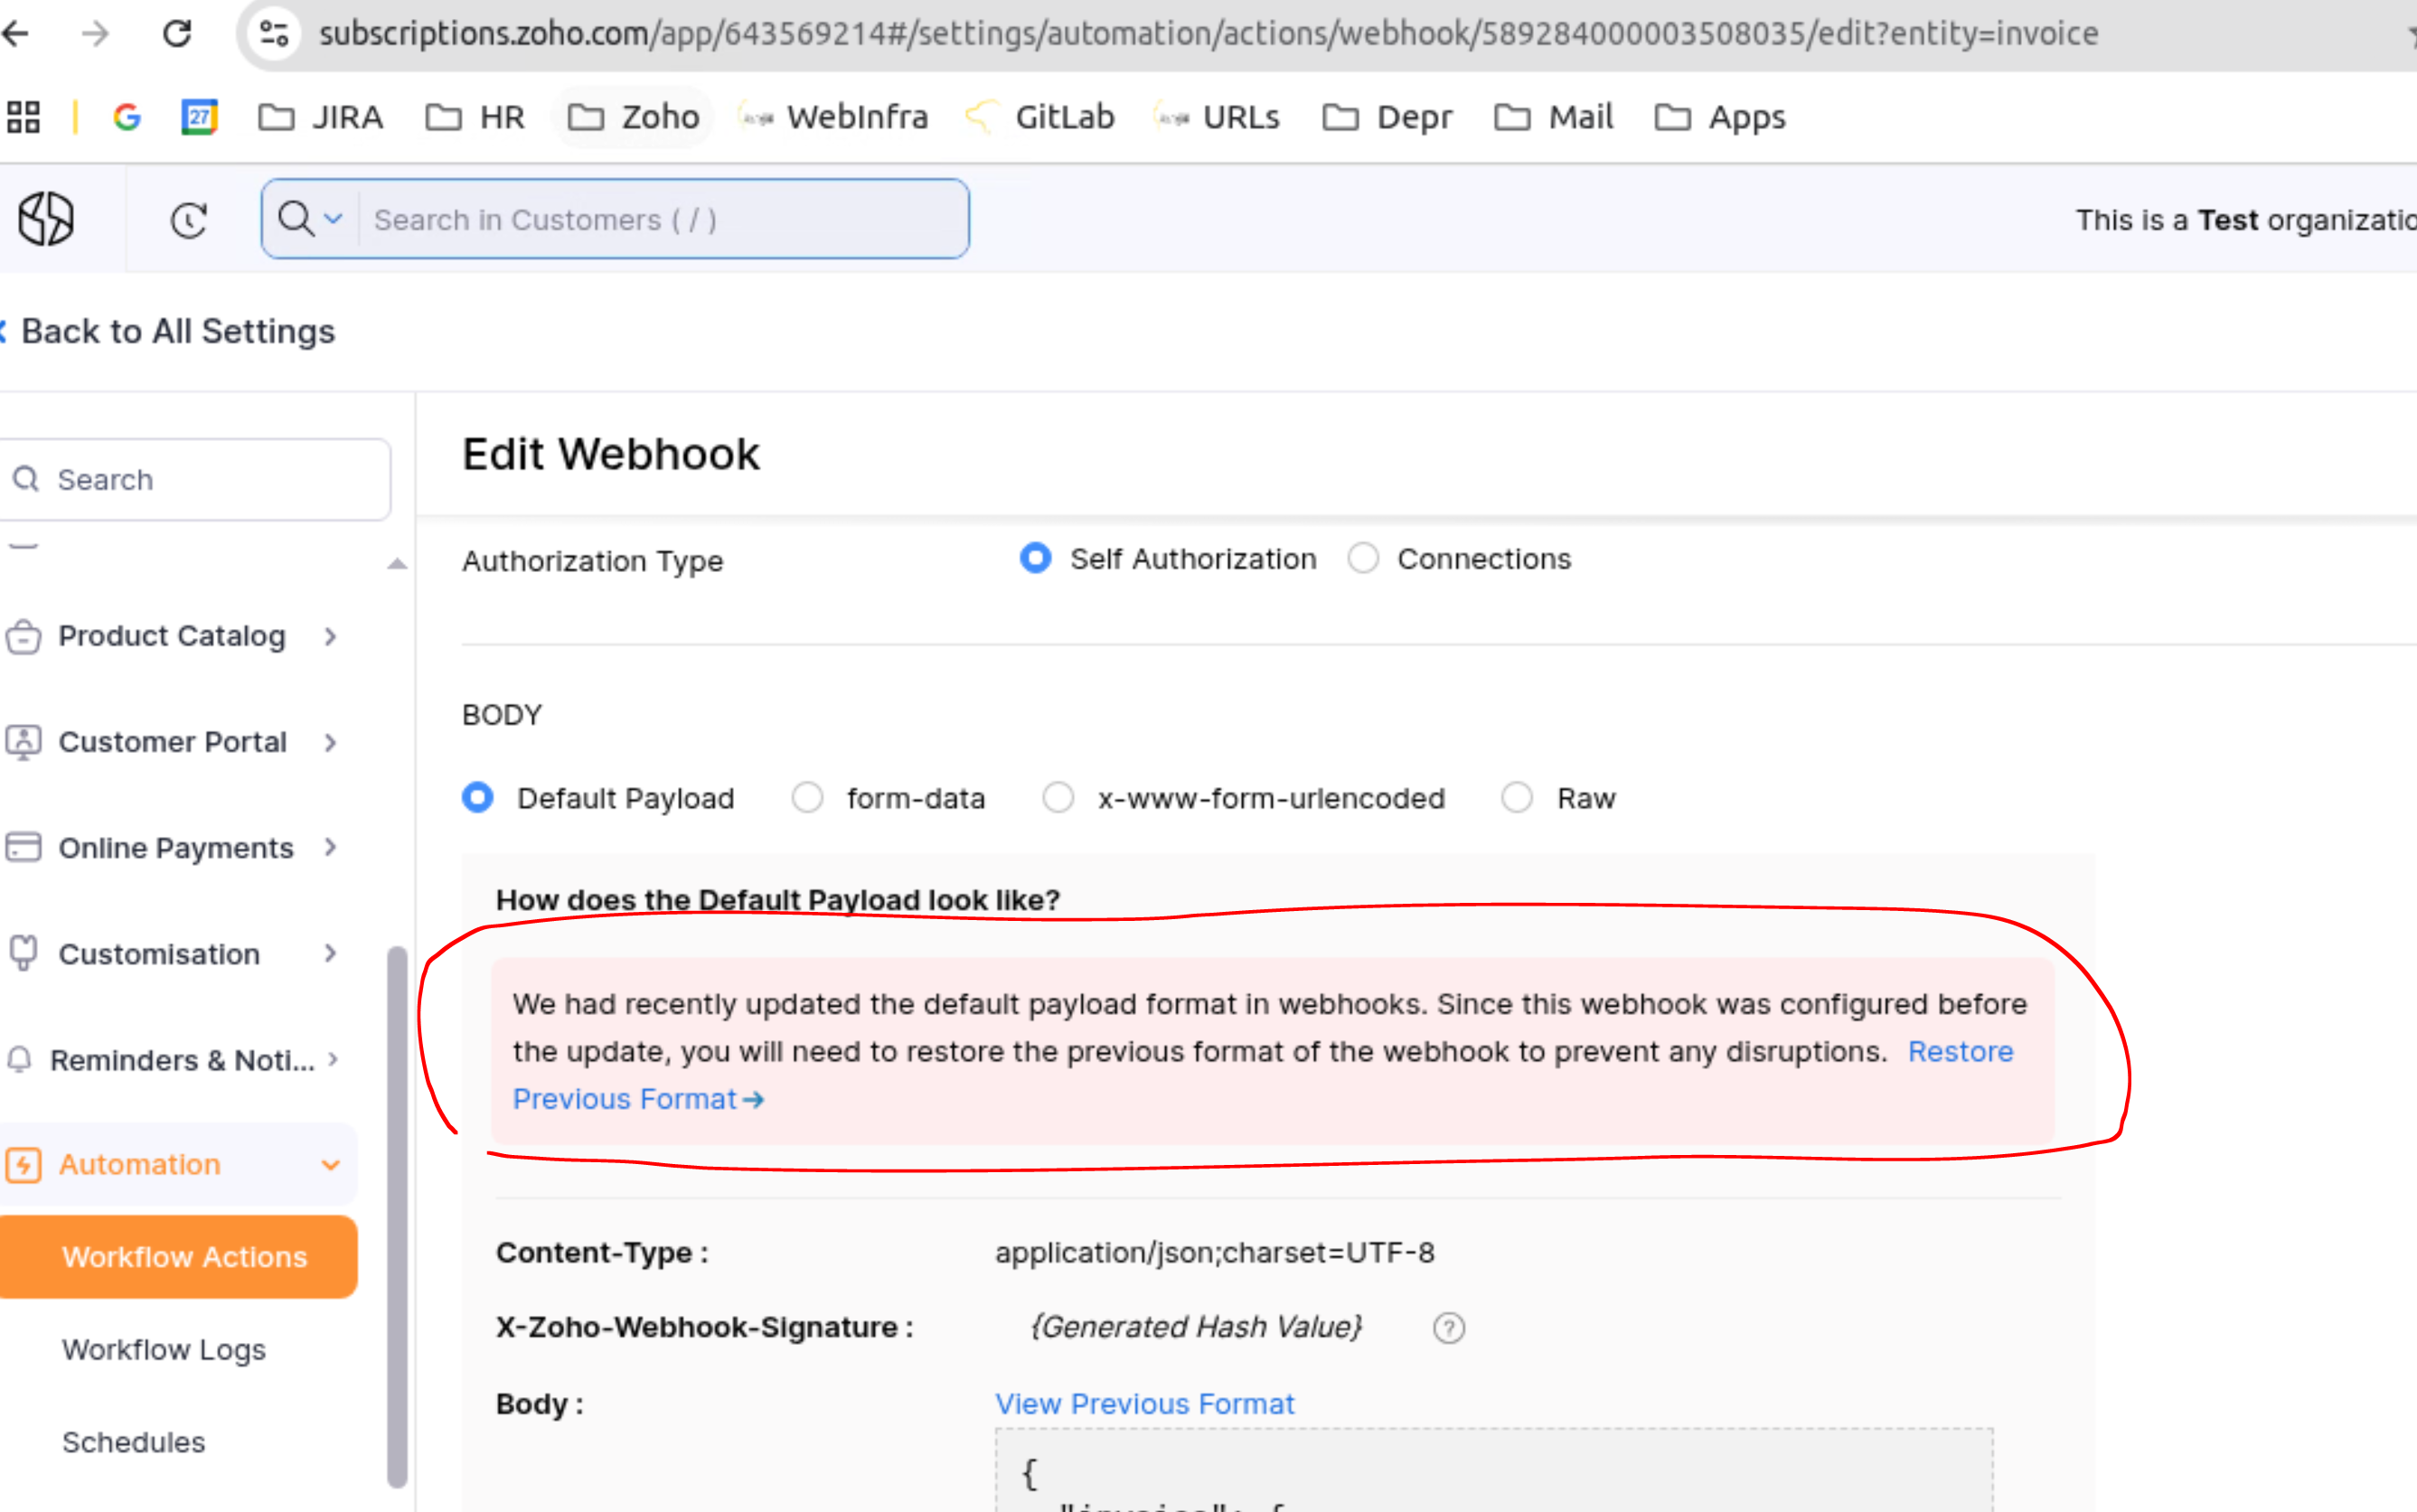Open the Google bookmark icon
This screenshot has height=1512, width=2417.
point(127,117)
